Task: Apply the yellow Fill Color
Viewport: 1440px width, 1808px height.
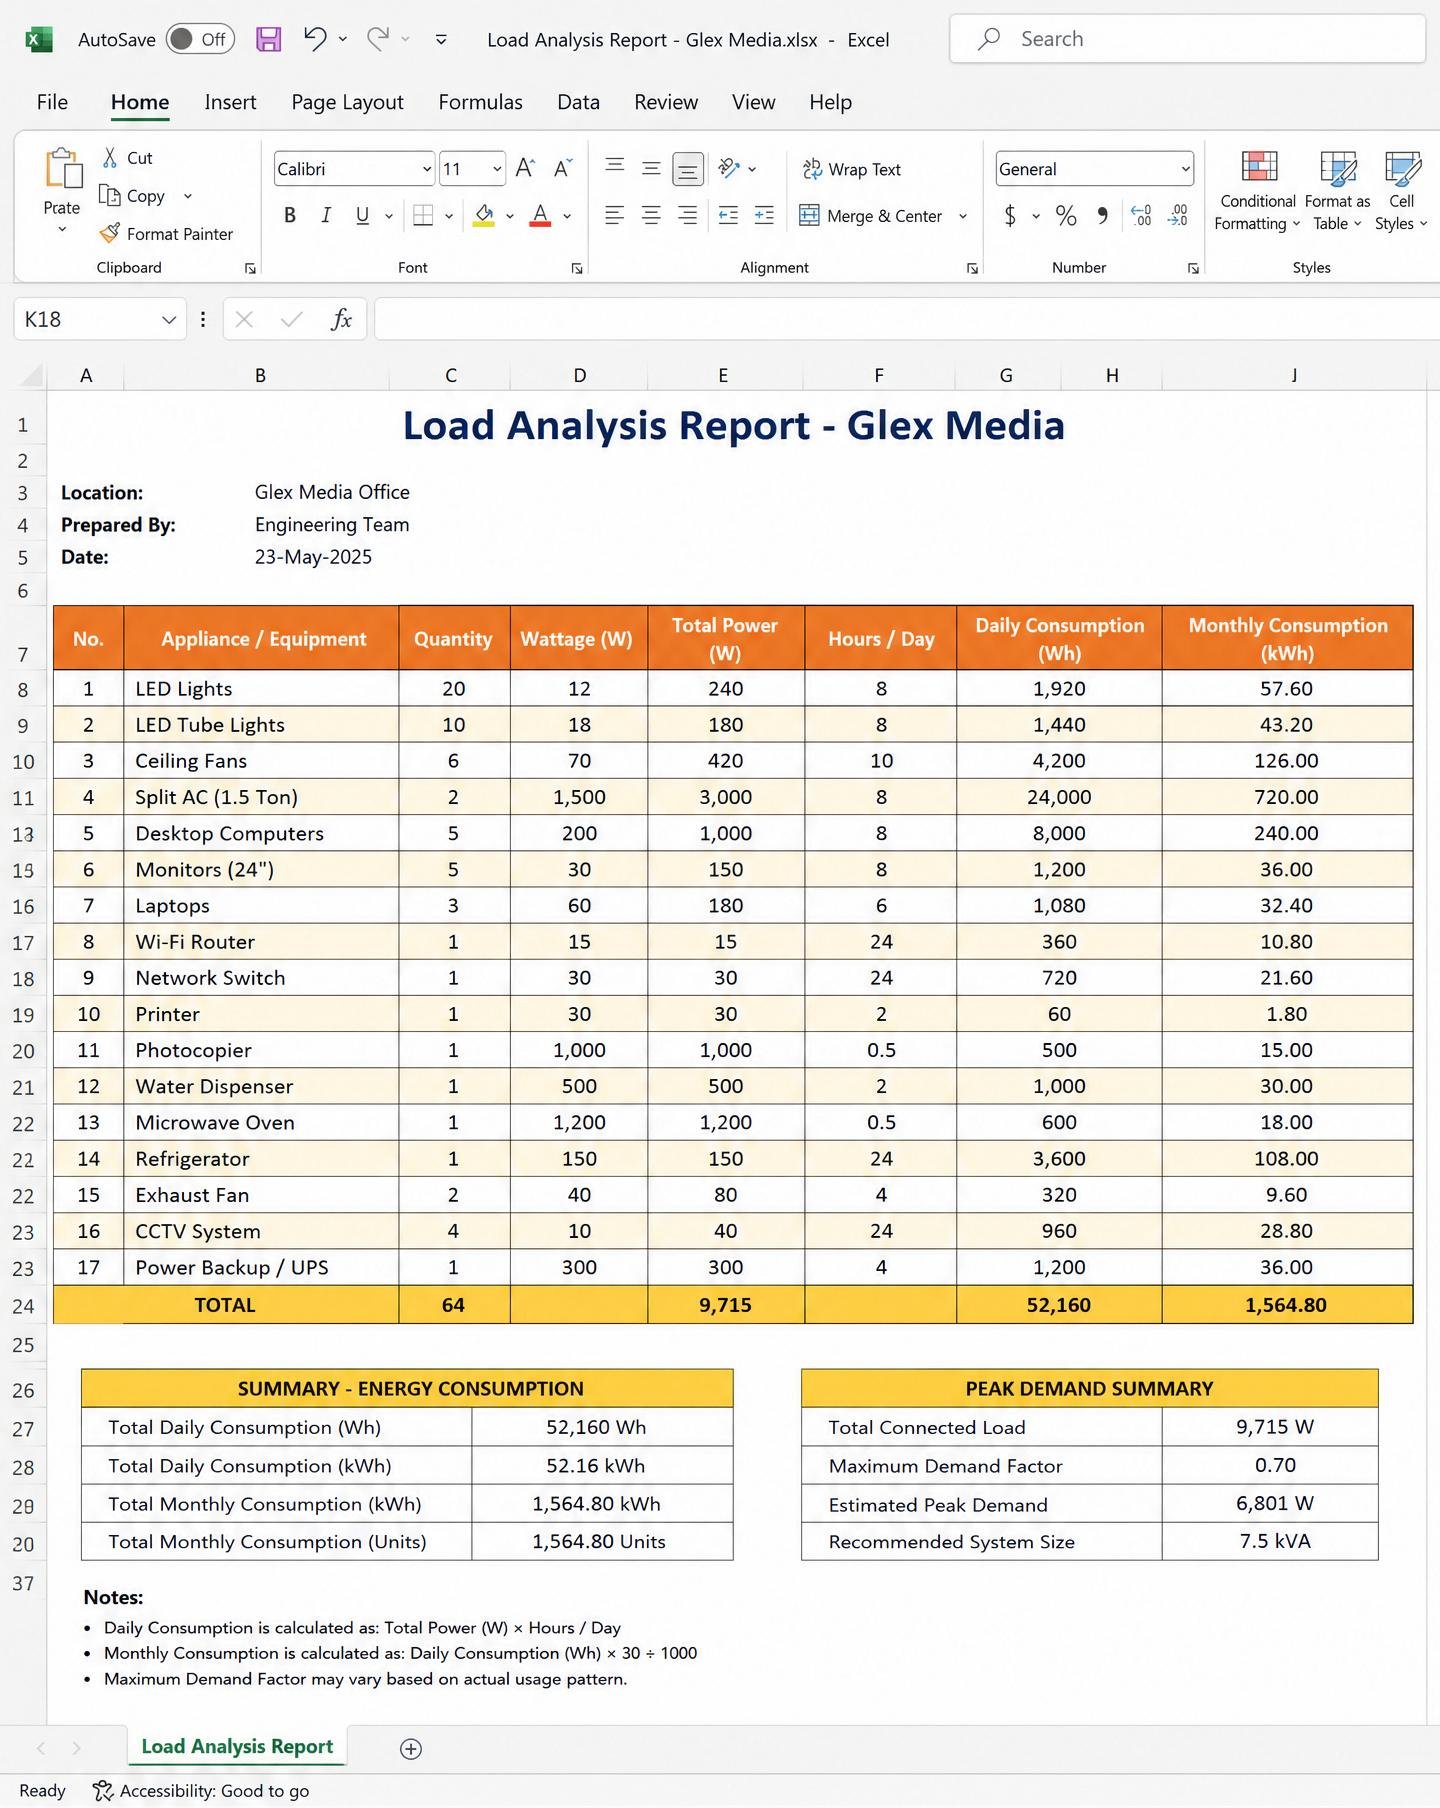Action: (x=485, y=215)
